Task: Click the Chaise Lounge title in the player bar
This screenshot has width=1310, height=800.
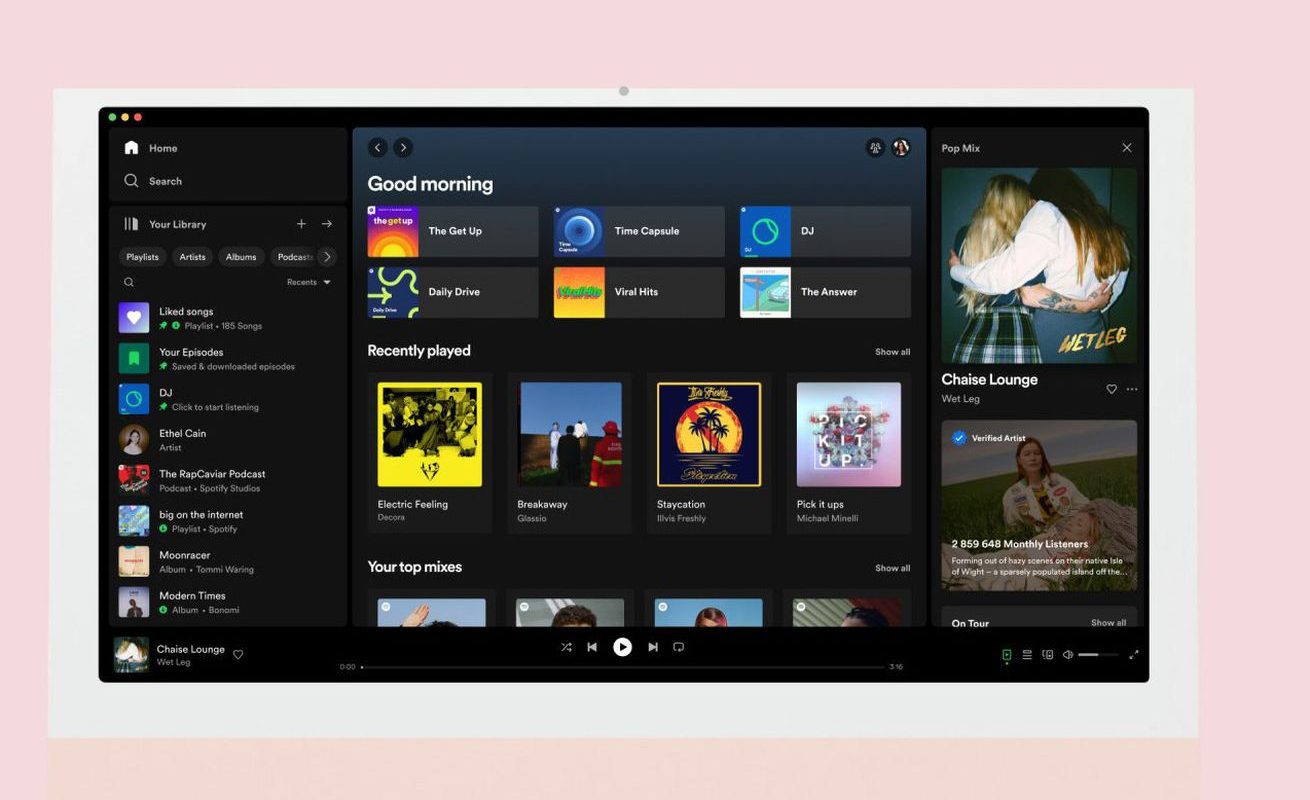Action: point(191,649)
